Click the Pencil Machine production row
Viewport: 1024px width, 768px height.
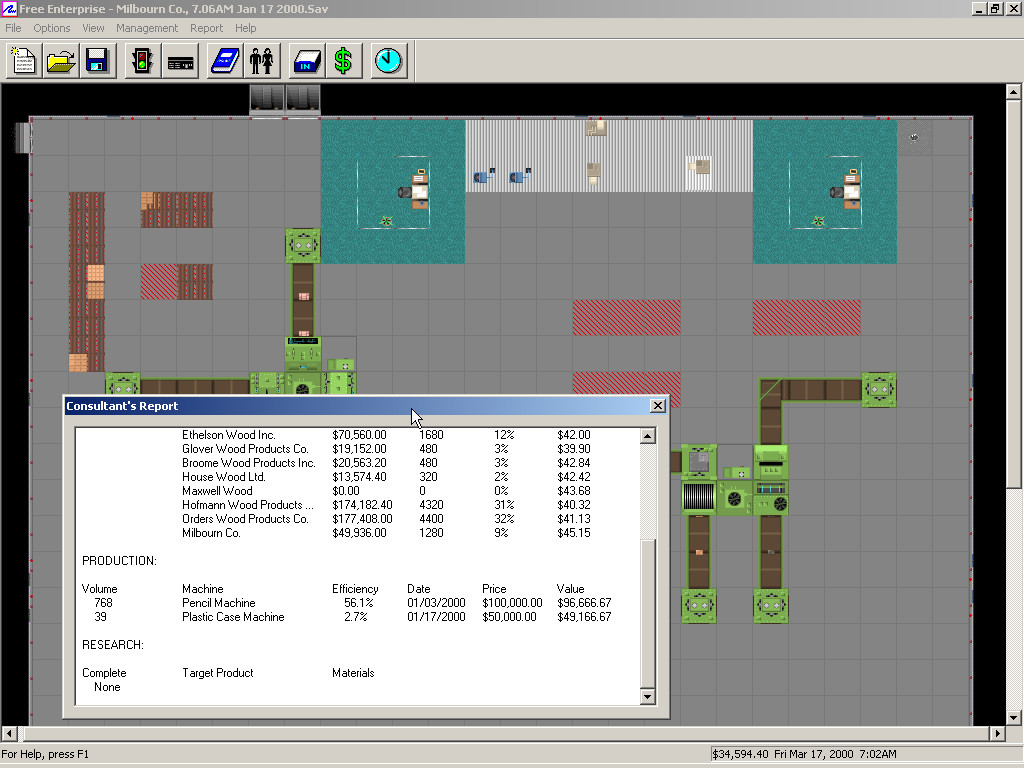pyautogui.click(x=218, y=603)
